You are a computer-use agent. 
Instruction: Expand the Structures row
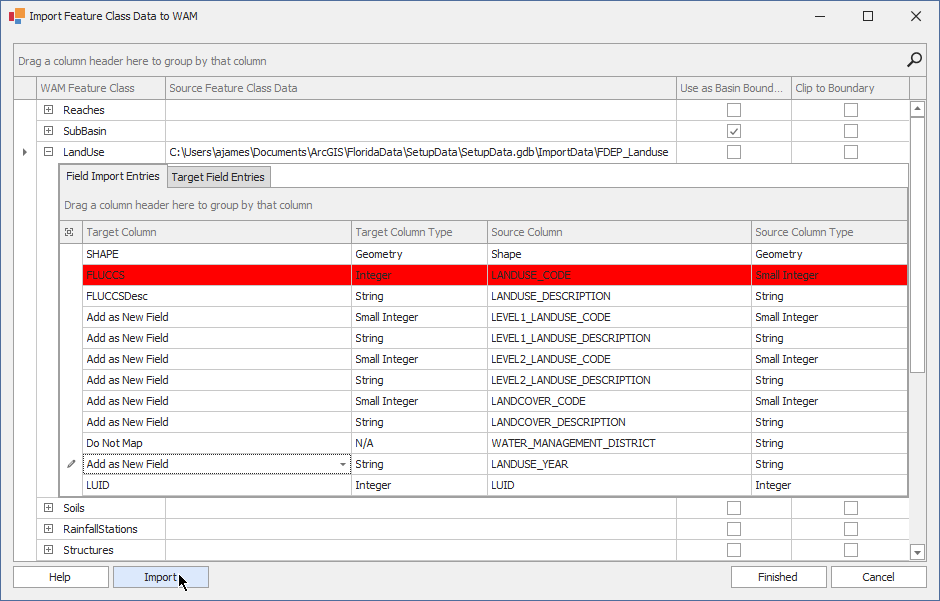pyautogui.click(x=49, y=549)
